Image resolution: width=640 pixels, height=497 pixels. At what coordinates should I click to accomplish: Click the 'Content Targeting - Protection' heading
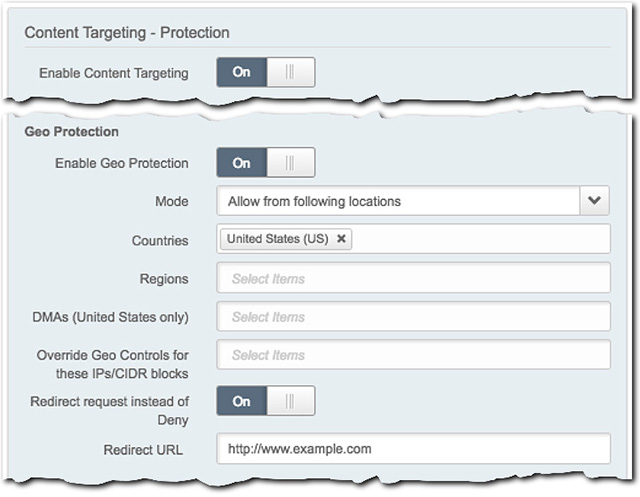click(x=127, y=32)
